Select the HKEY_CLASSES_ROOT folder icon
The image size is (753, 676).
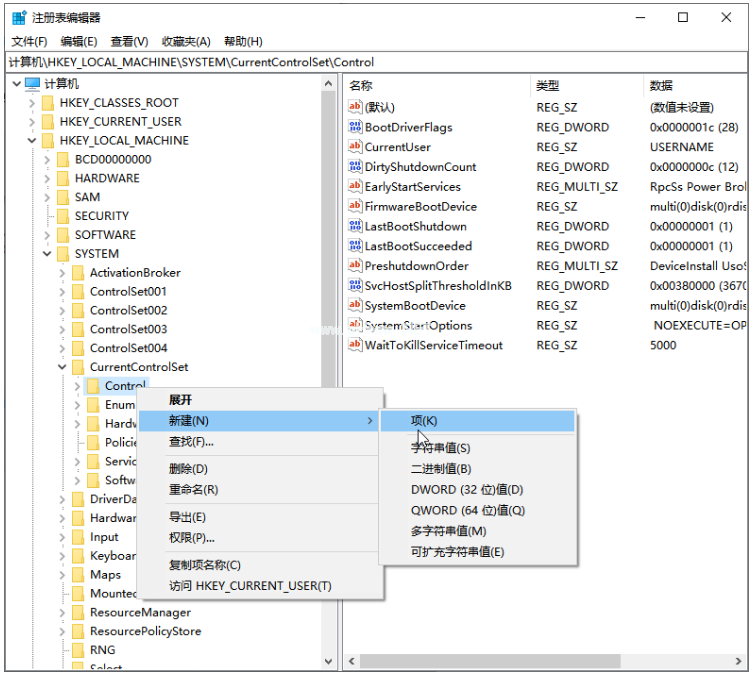click(x=47, y=103)
